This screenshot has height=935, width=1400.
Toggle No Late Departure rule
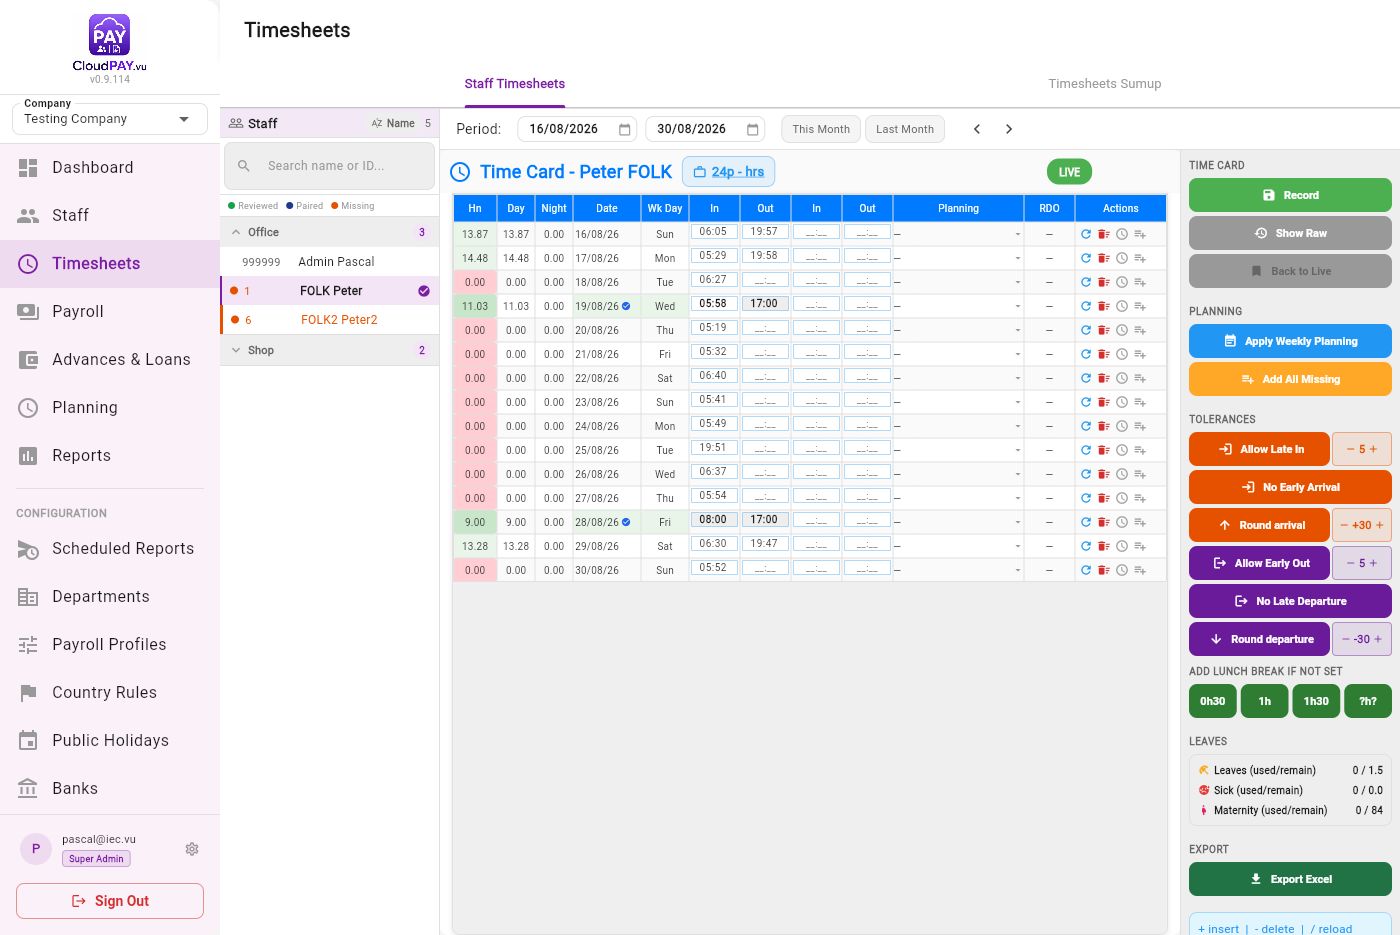[1290, 601]
